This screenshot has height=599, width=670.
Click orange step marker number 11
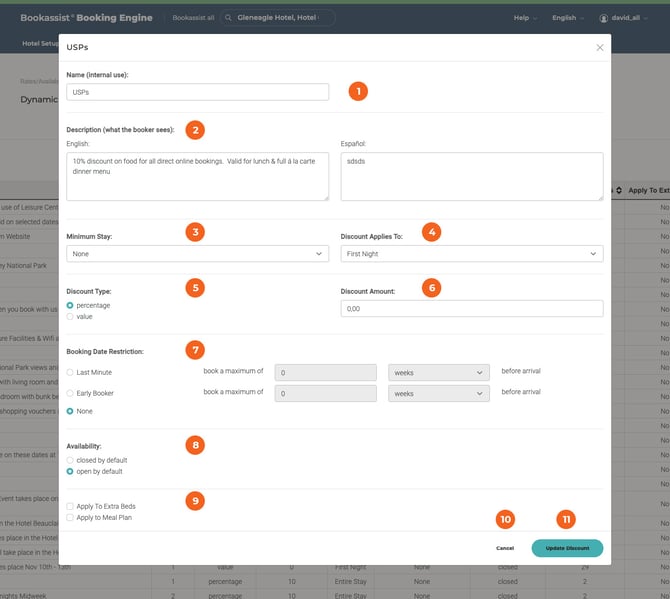567,519
